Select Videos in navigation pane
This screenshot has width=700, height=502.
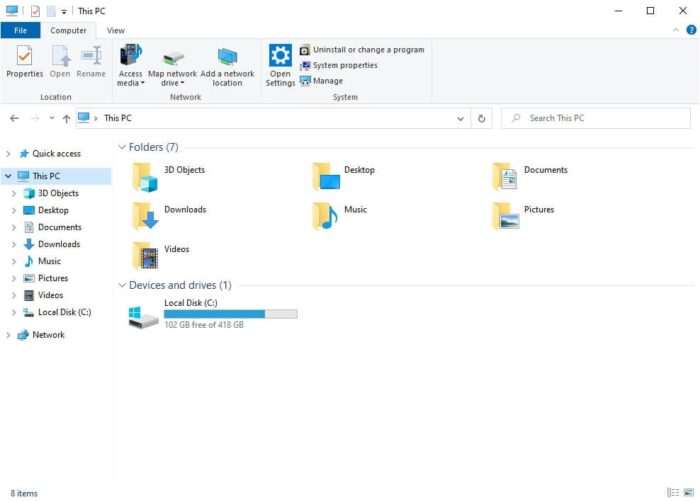pos(50,295)
